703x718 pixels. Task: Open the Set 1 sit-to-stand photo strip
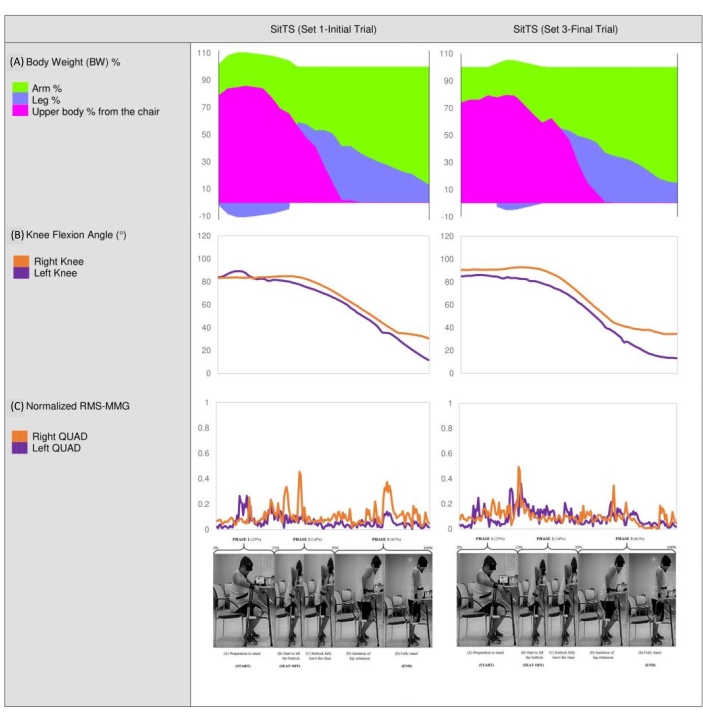tap(322, 600)
